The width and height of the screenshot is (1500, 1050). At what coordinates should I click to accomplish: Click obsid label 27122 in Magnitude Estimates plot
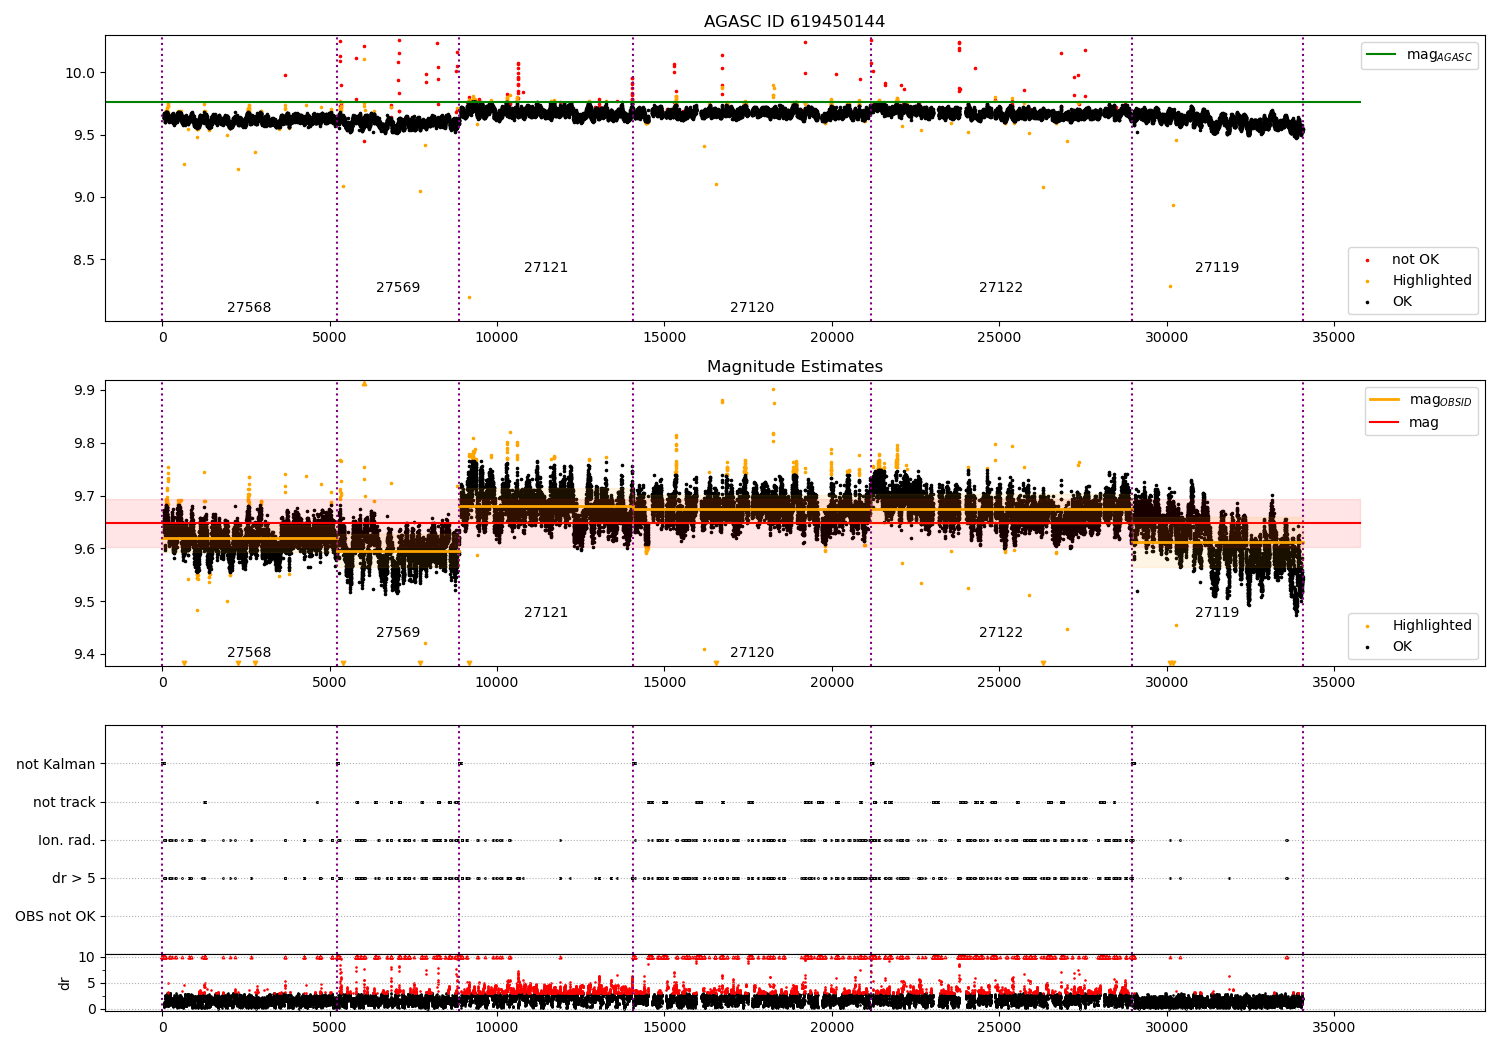[1001, 633]
